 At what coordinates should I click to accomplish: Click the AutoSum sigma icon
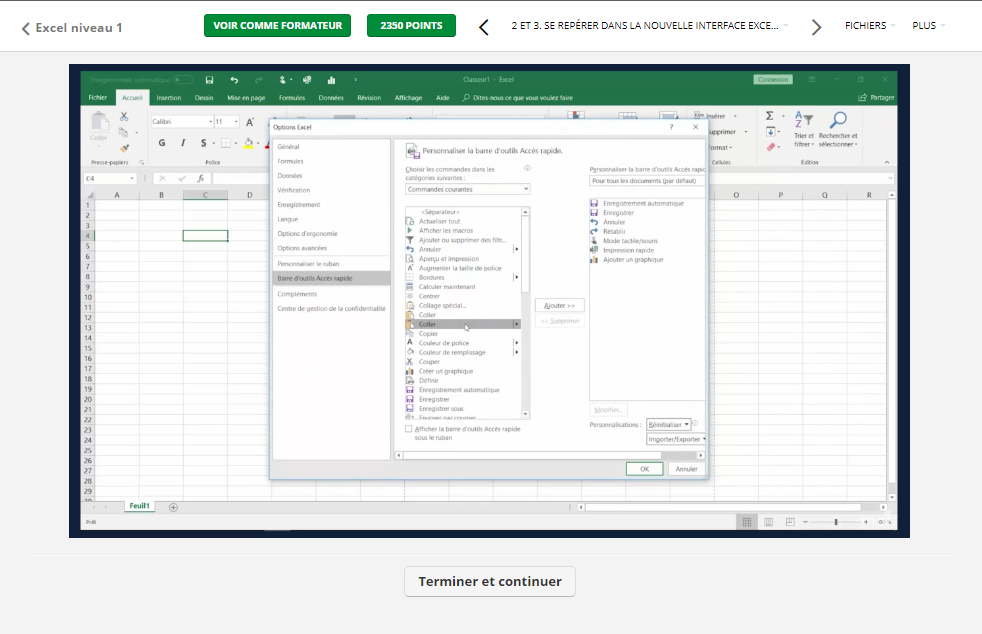point(770,116)
